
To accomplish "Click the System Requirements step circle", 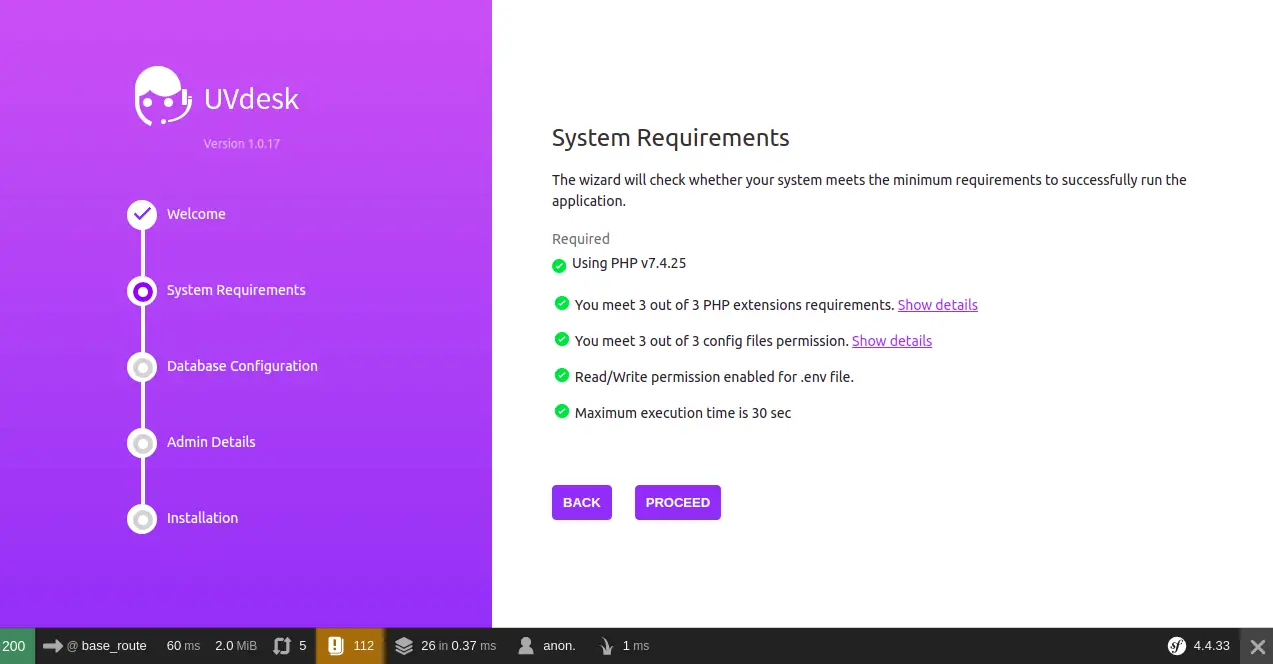I will [x=142, y=291].
